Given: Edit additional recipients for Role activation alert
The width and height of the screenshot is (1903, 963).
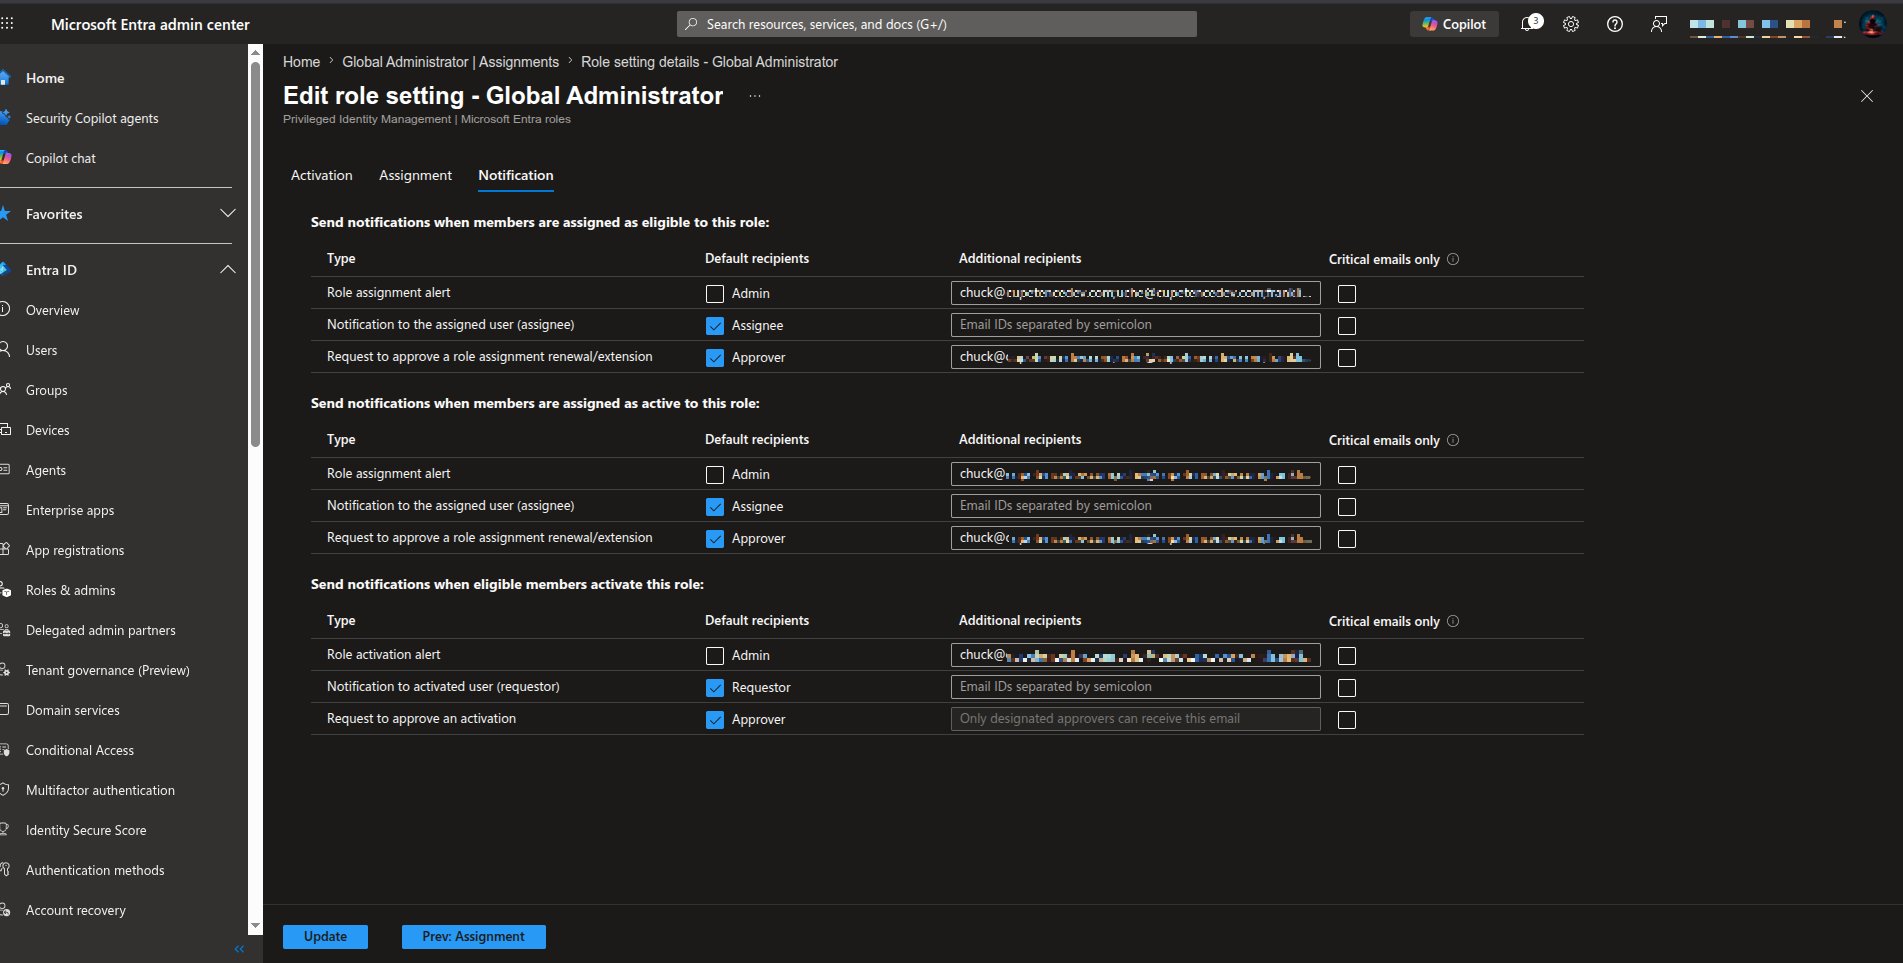Looking at the screenshot, I should pyautogui.click(x=1135, y=655).
